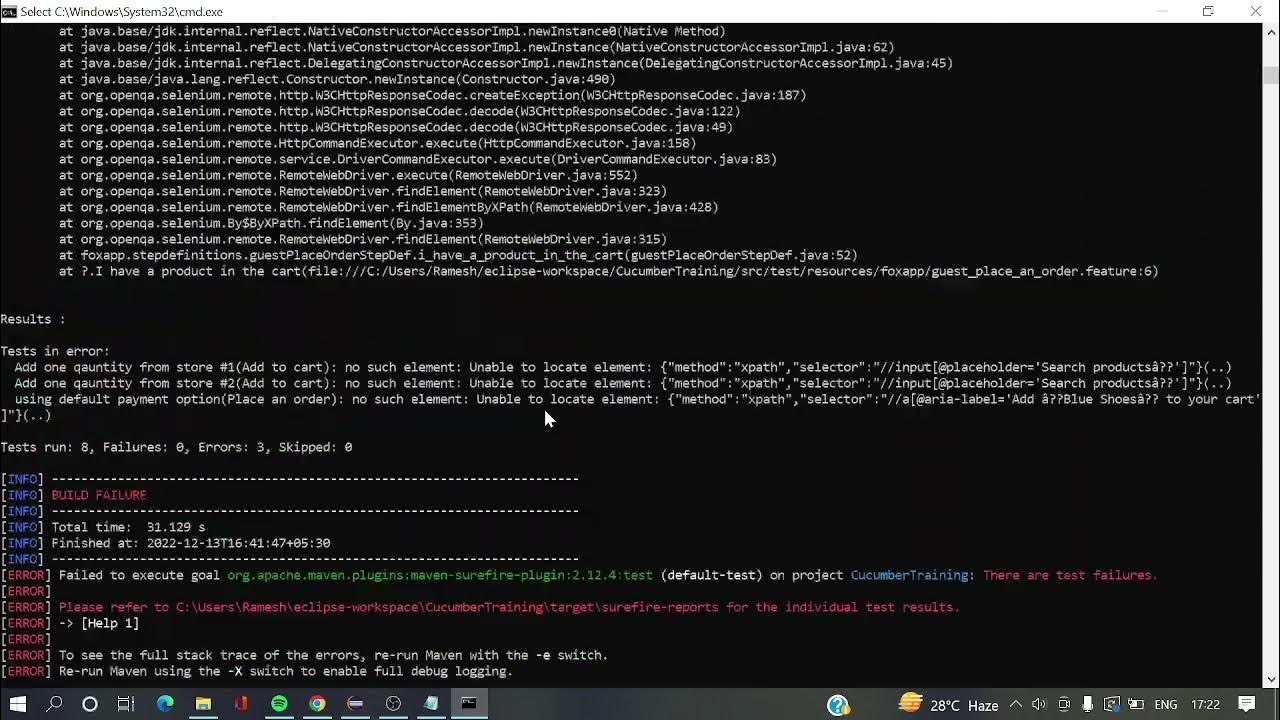Click the 'Tests run: 8, Failures: 0' line
The image size is (1280, 720).
click(x=176, y=447)
